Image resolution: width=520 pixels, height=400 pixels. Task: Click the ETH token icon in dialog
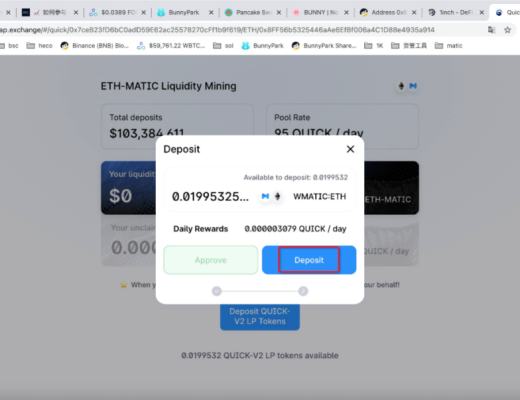coord(277,196)
